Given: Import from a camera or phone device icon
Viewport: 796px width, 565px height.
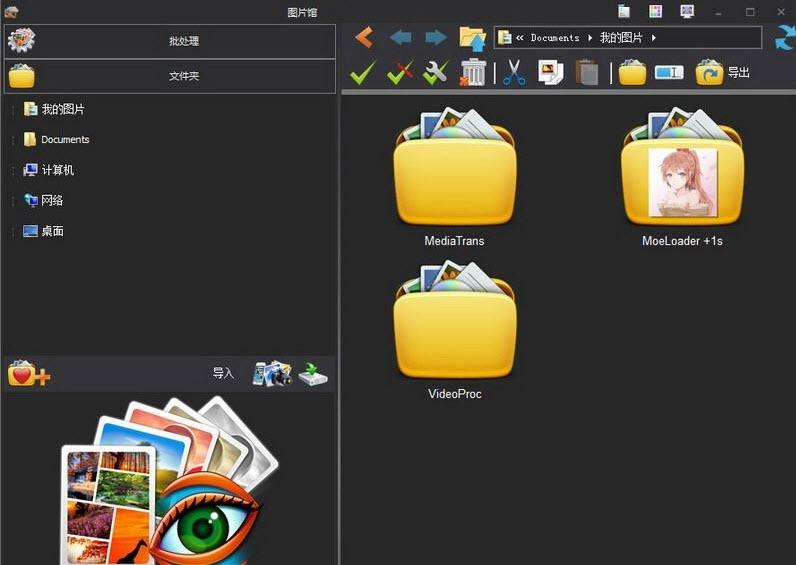Looking at the screenshot, I should (x=272, y=374).
